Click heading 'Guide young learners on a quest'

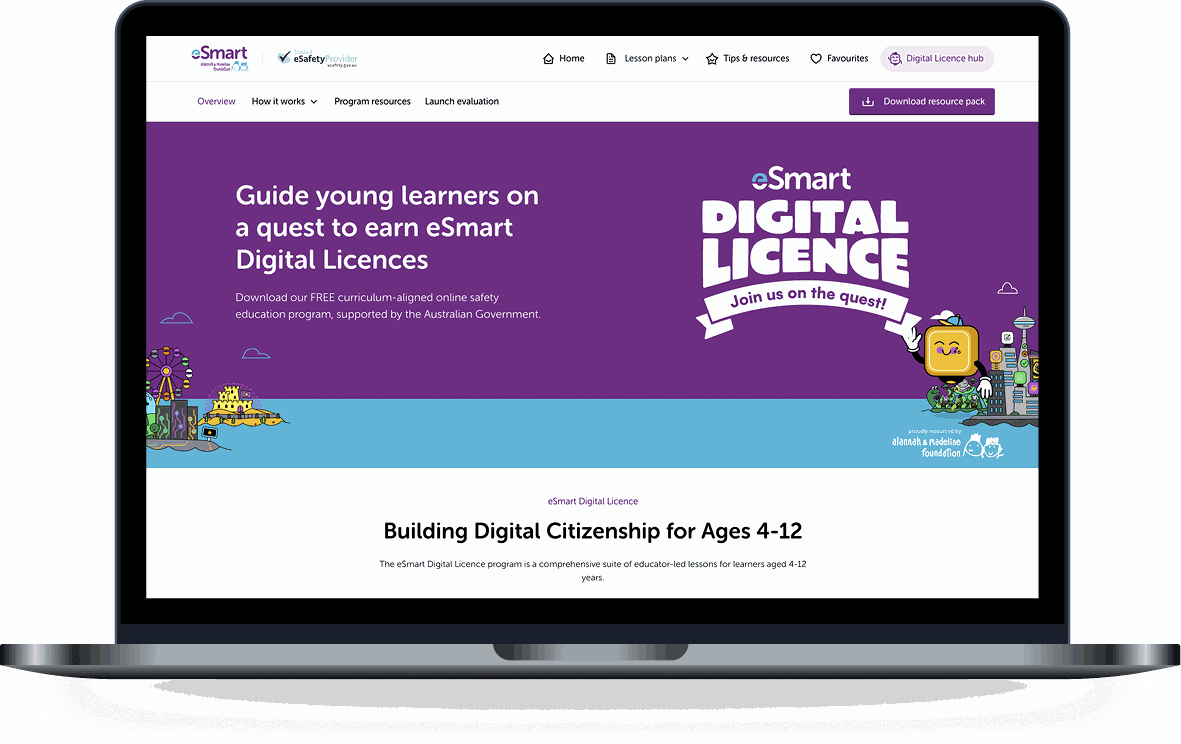coord(387,227)
